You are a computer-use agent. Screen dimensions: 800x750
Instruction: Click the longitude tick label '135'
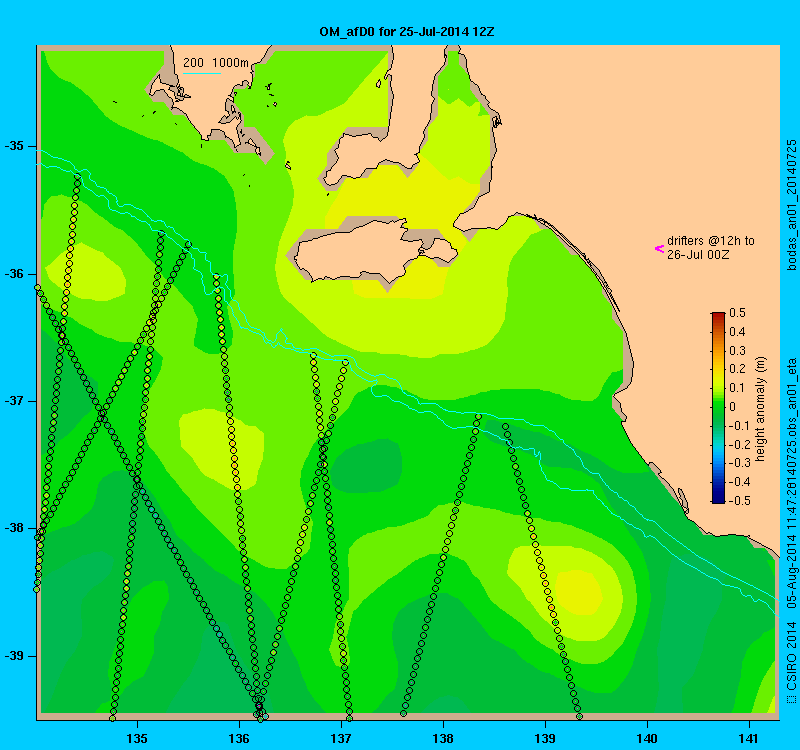[137, 738]
